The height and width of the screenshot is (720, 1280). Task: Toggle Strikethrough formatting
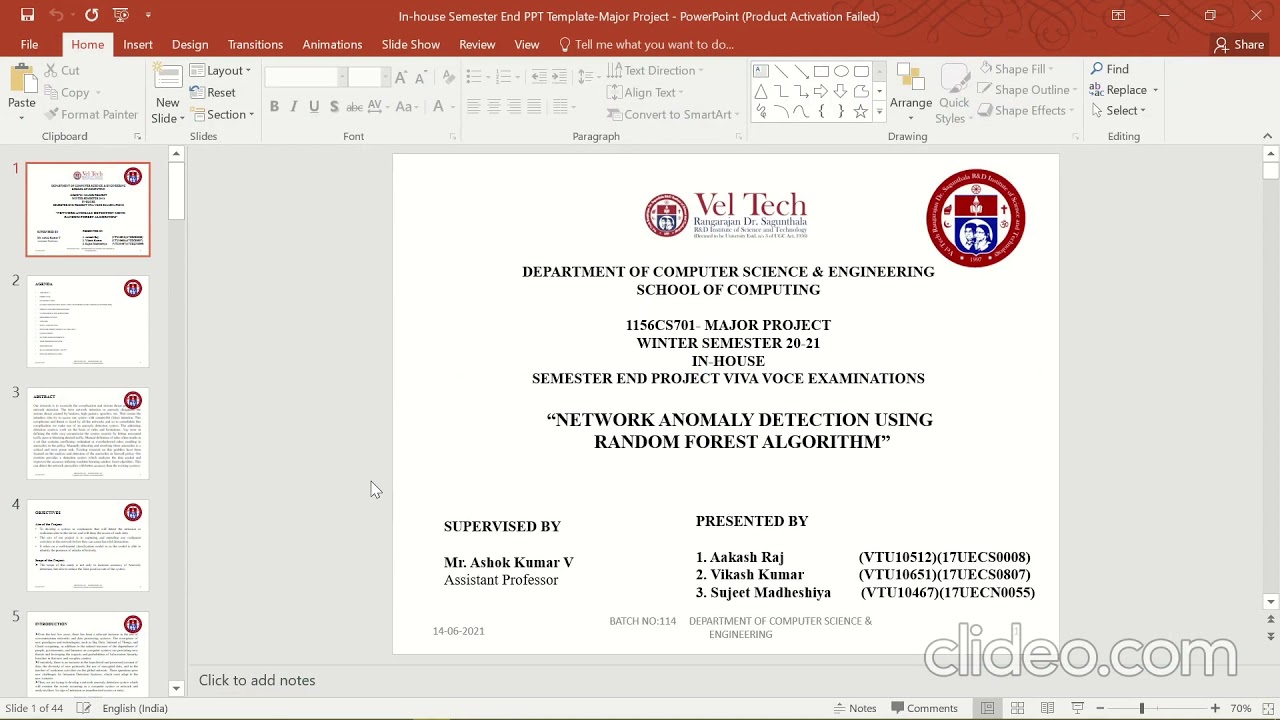point(354,107)
